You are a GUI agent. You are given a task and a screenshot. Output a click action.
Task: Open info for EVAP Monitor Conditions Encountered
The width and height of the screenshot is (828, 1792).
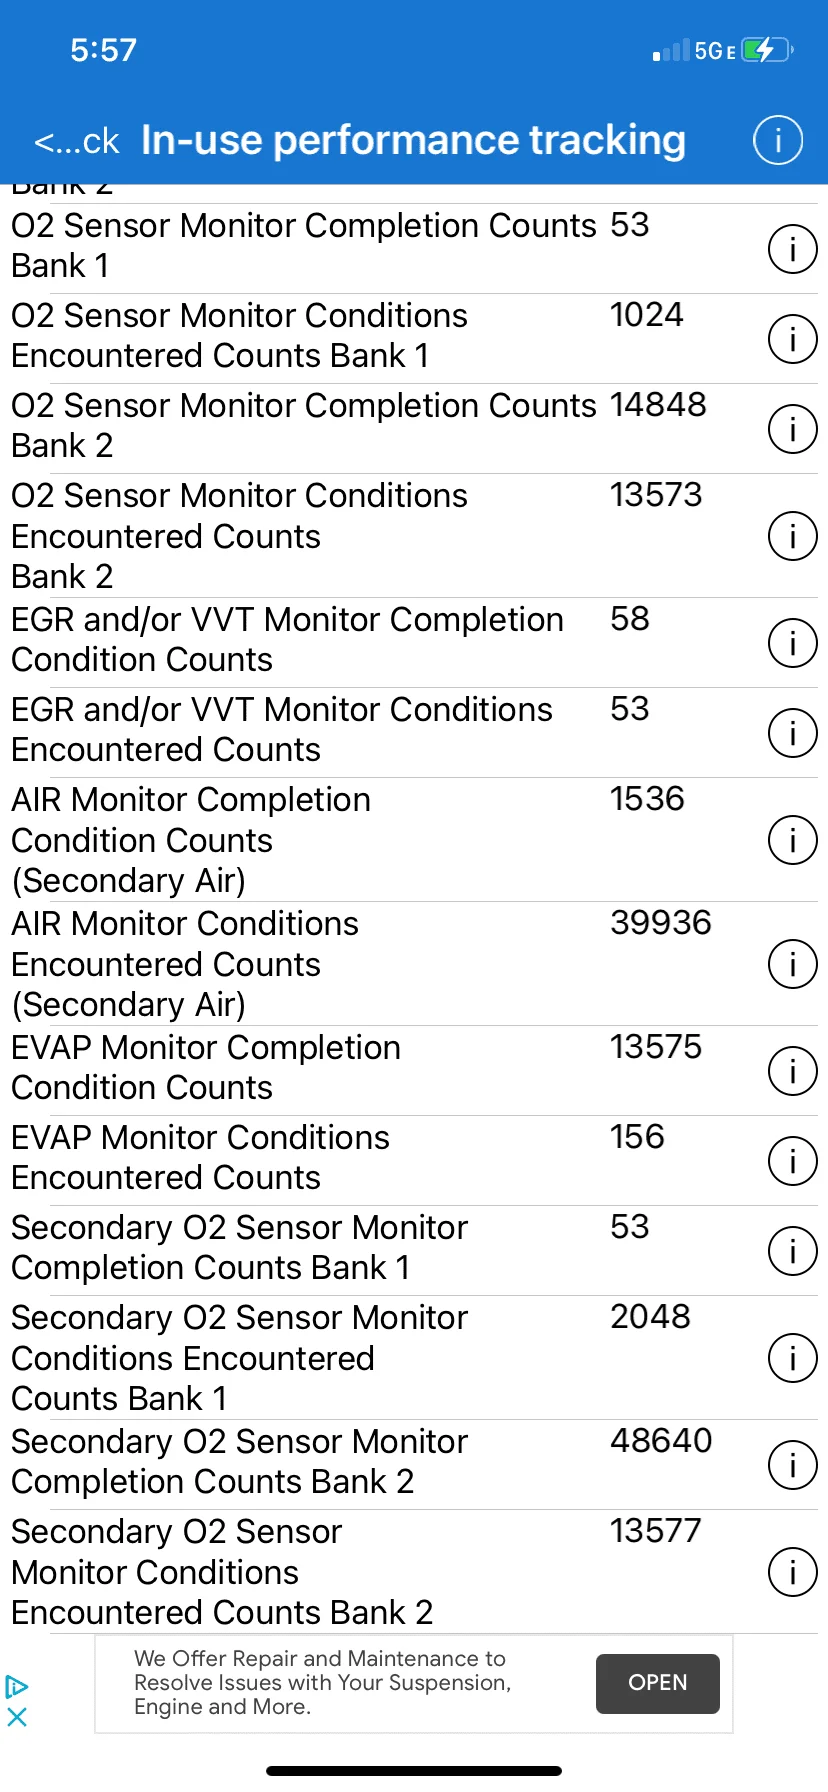tap(792, 1161)
